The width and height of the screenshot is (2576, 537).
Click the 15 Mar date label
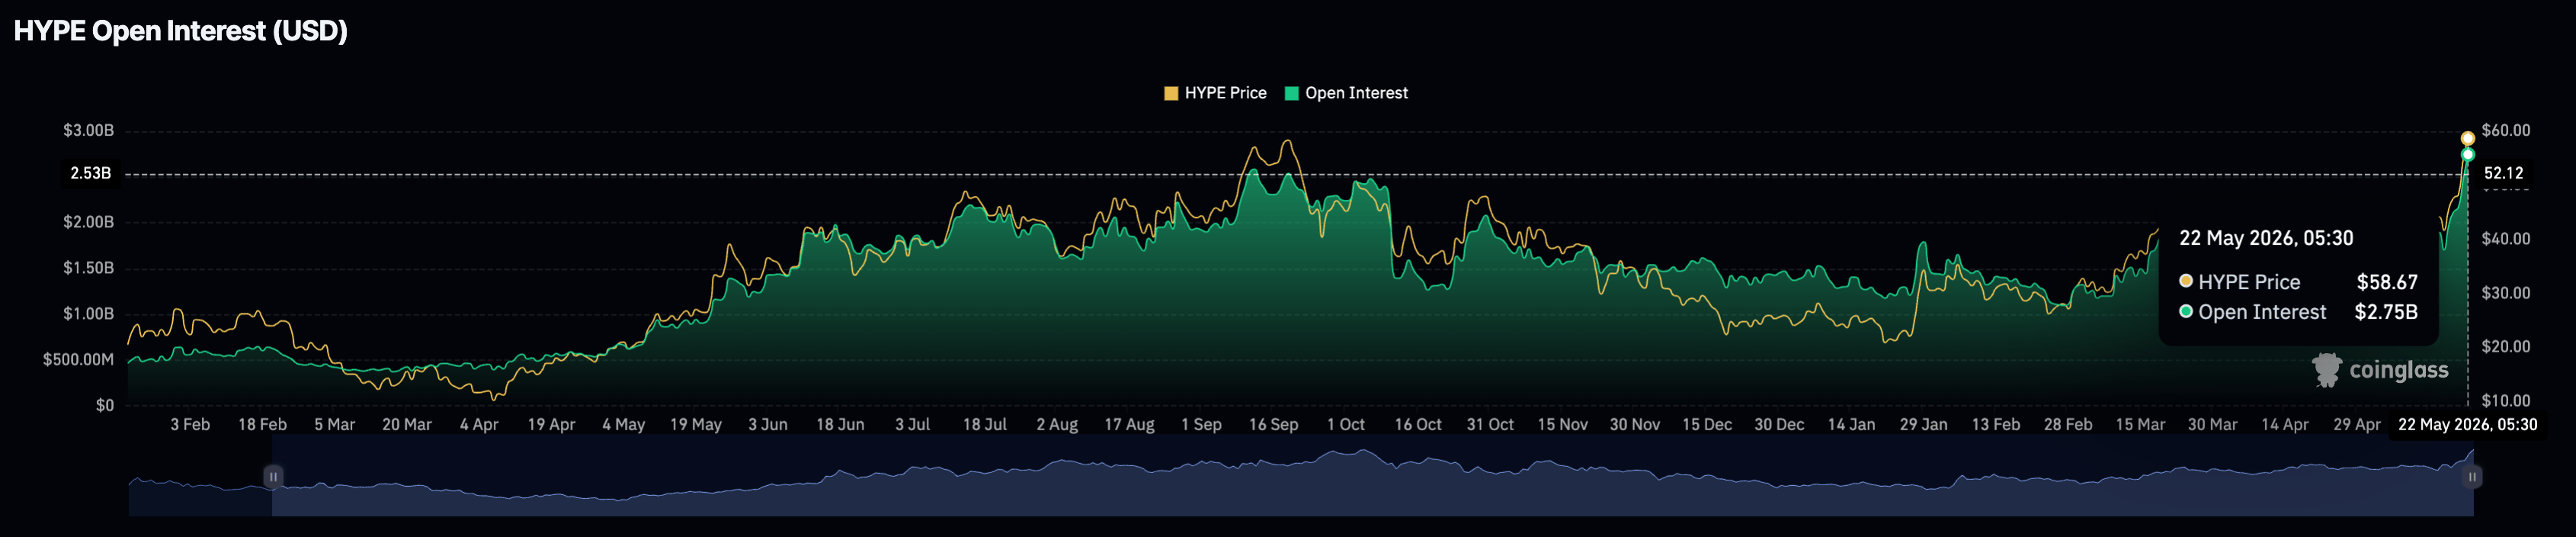tap(2140, 425)
